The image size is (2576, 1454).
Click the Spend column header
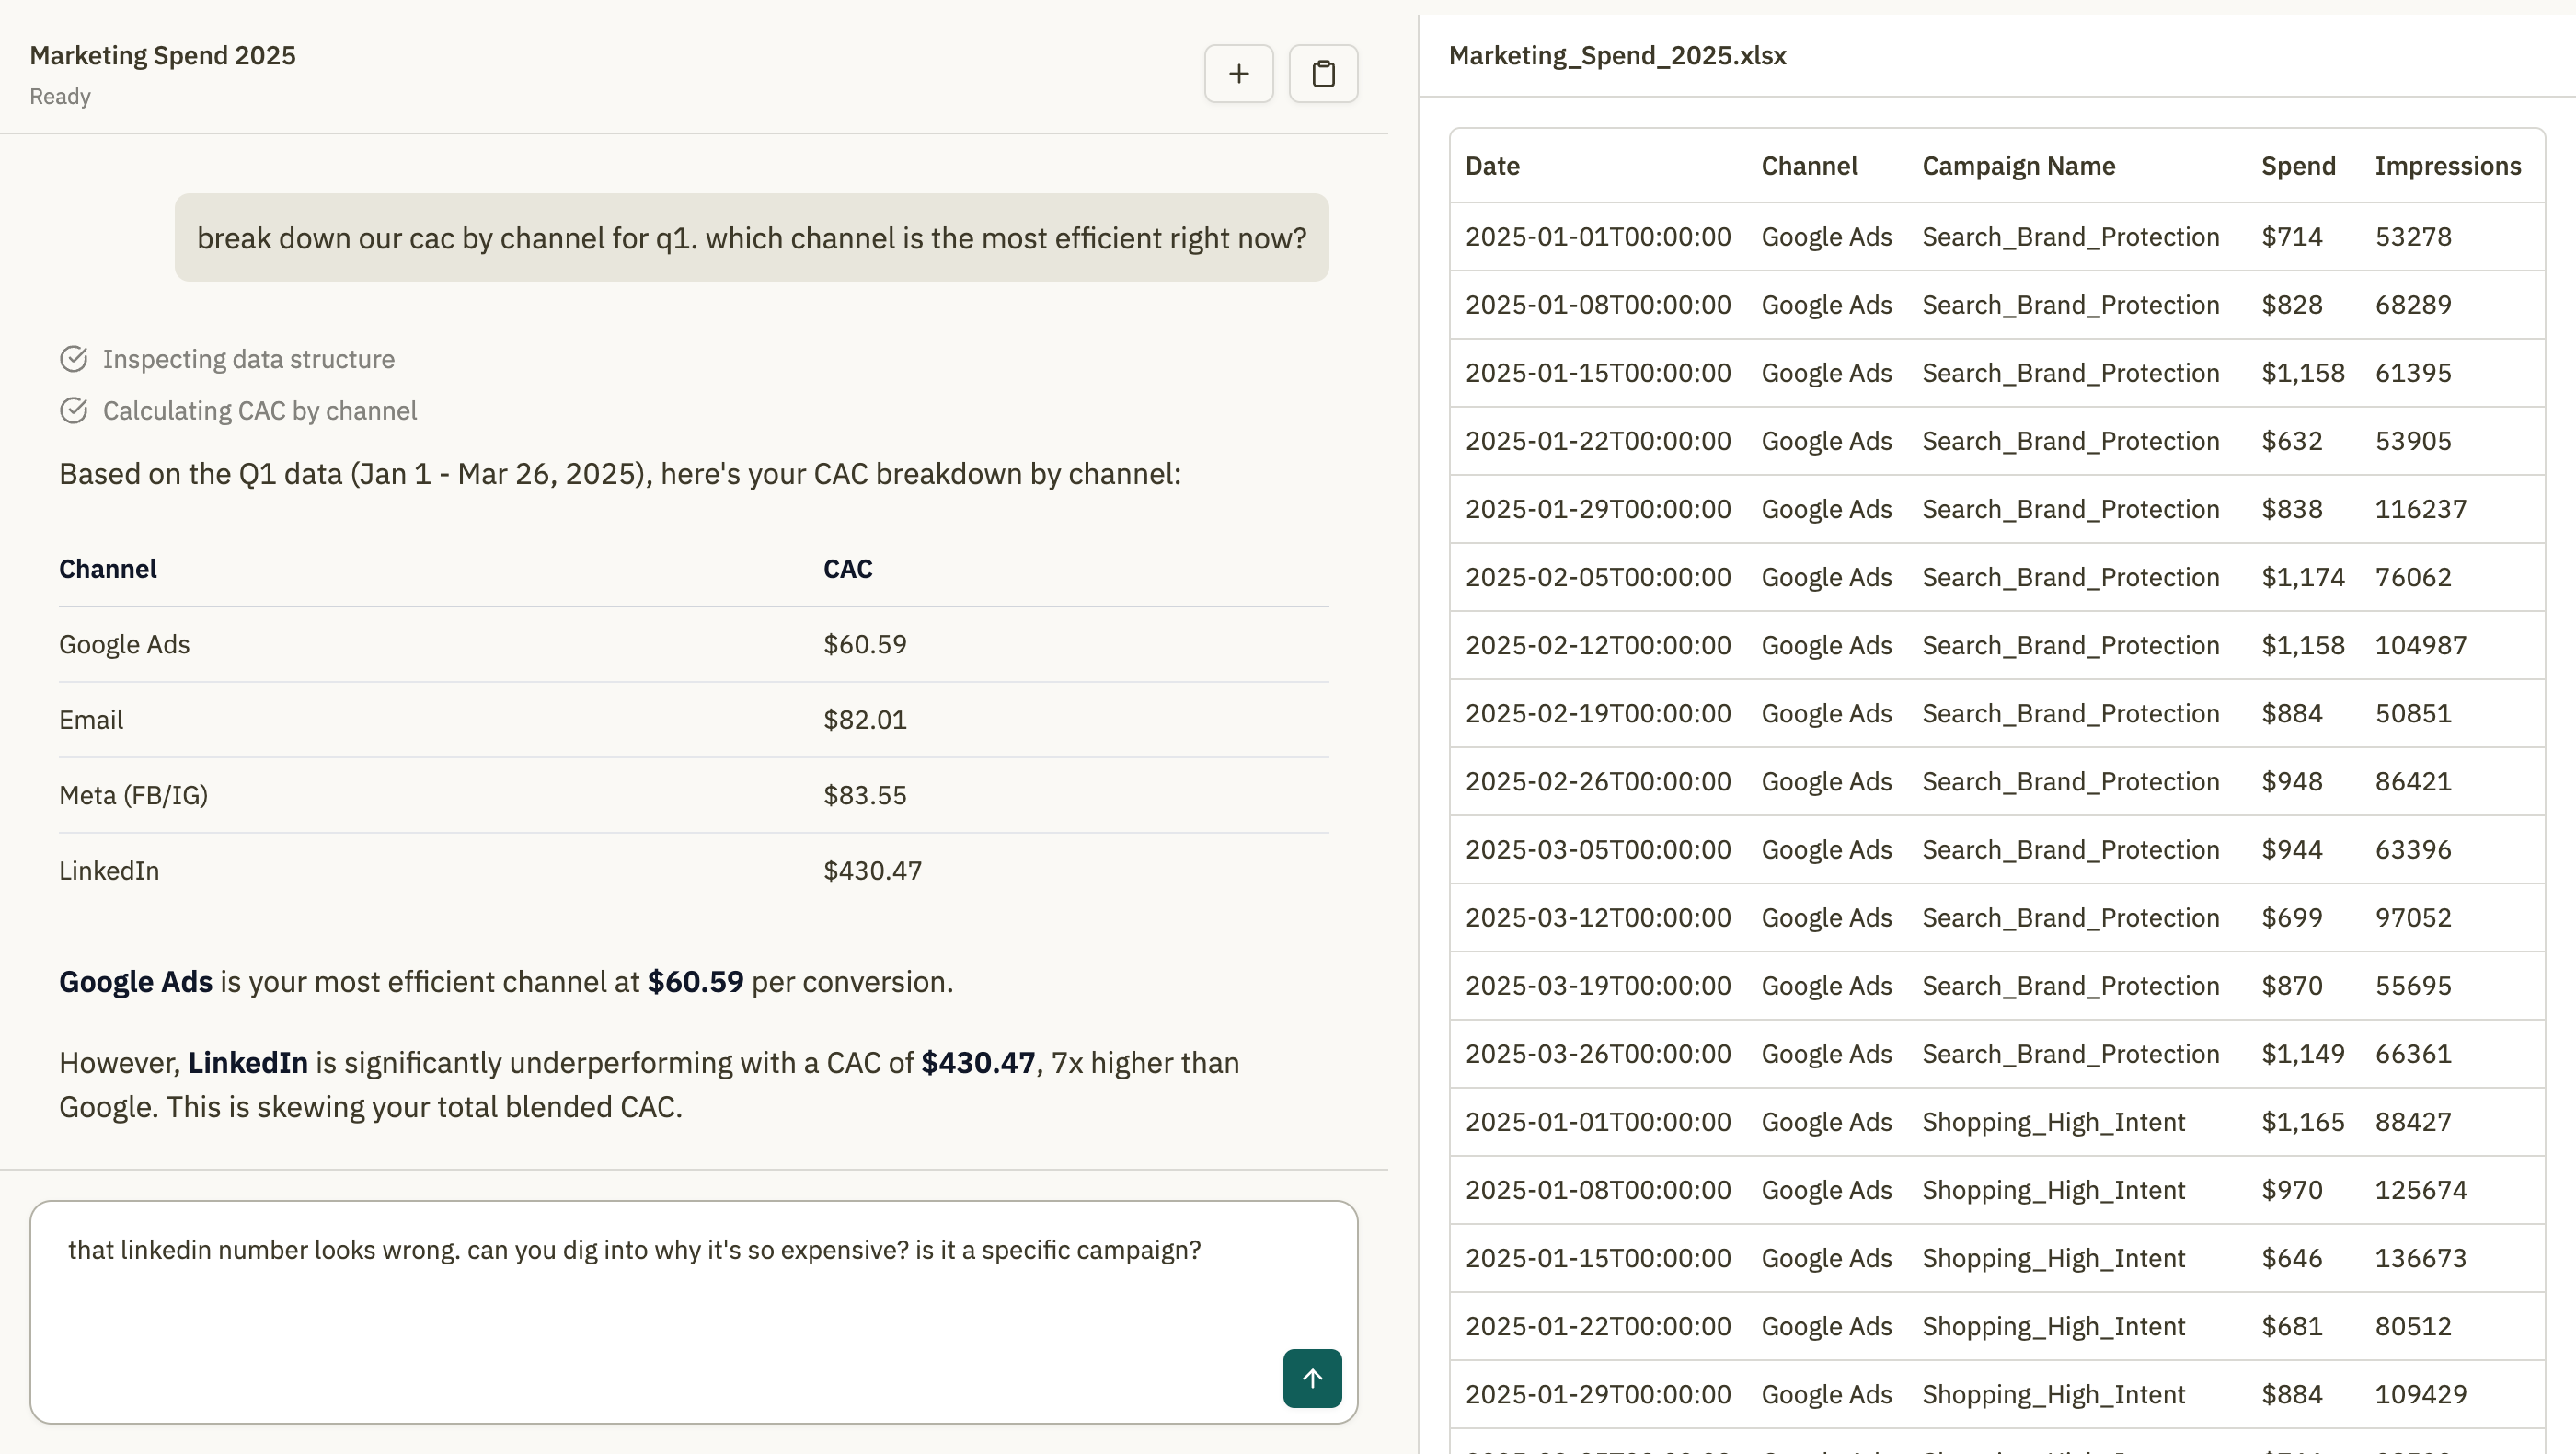(x=2297, y=165)
